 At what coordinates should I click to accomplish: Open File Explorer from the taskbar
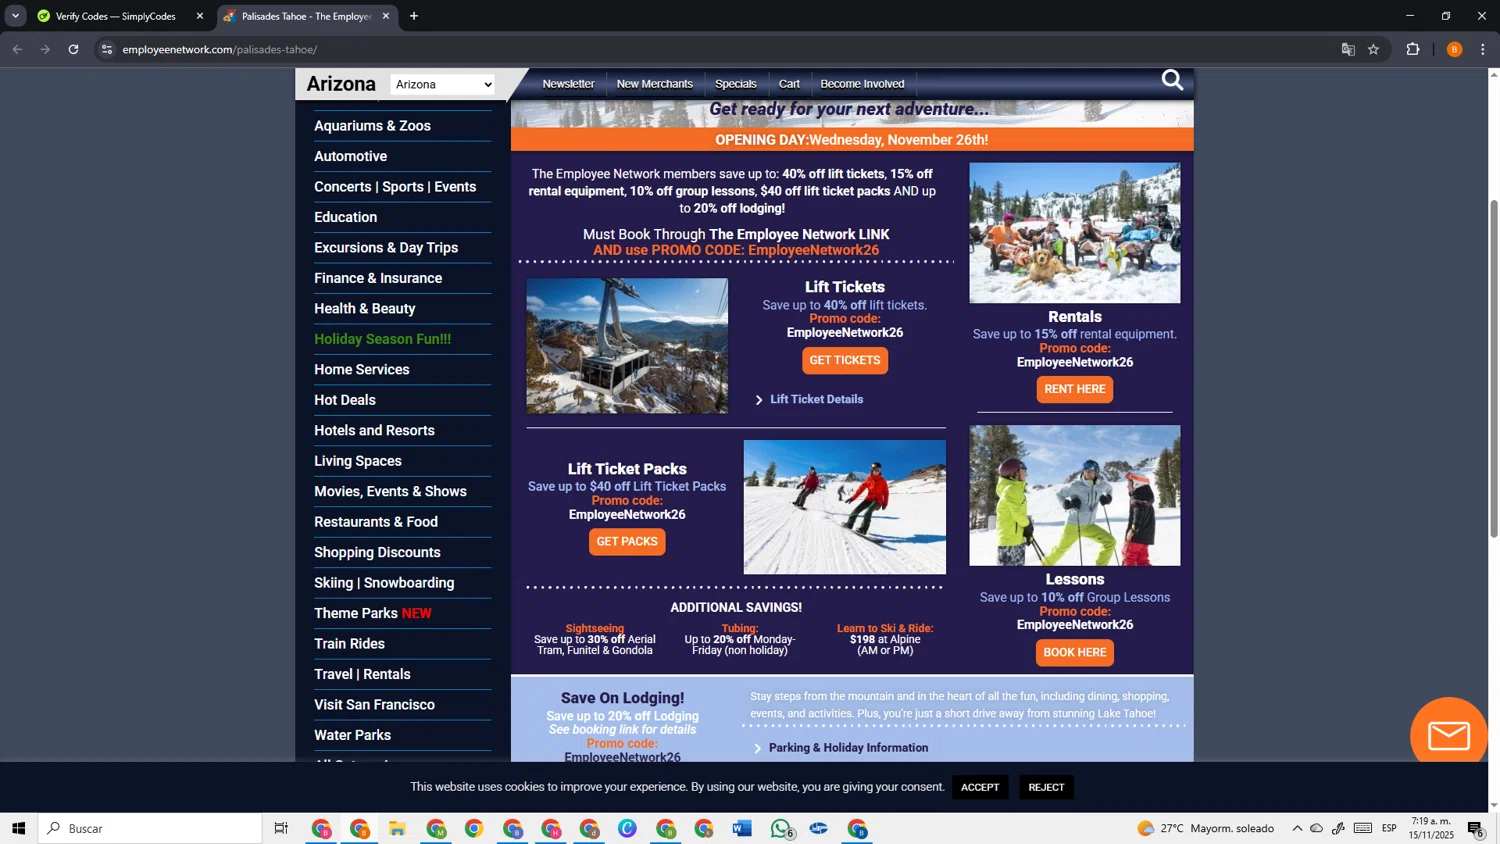397,828
